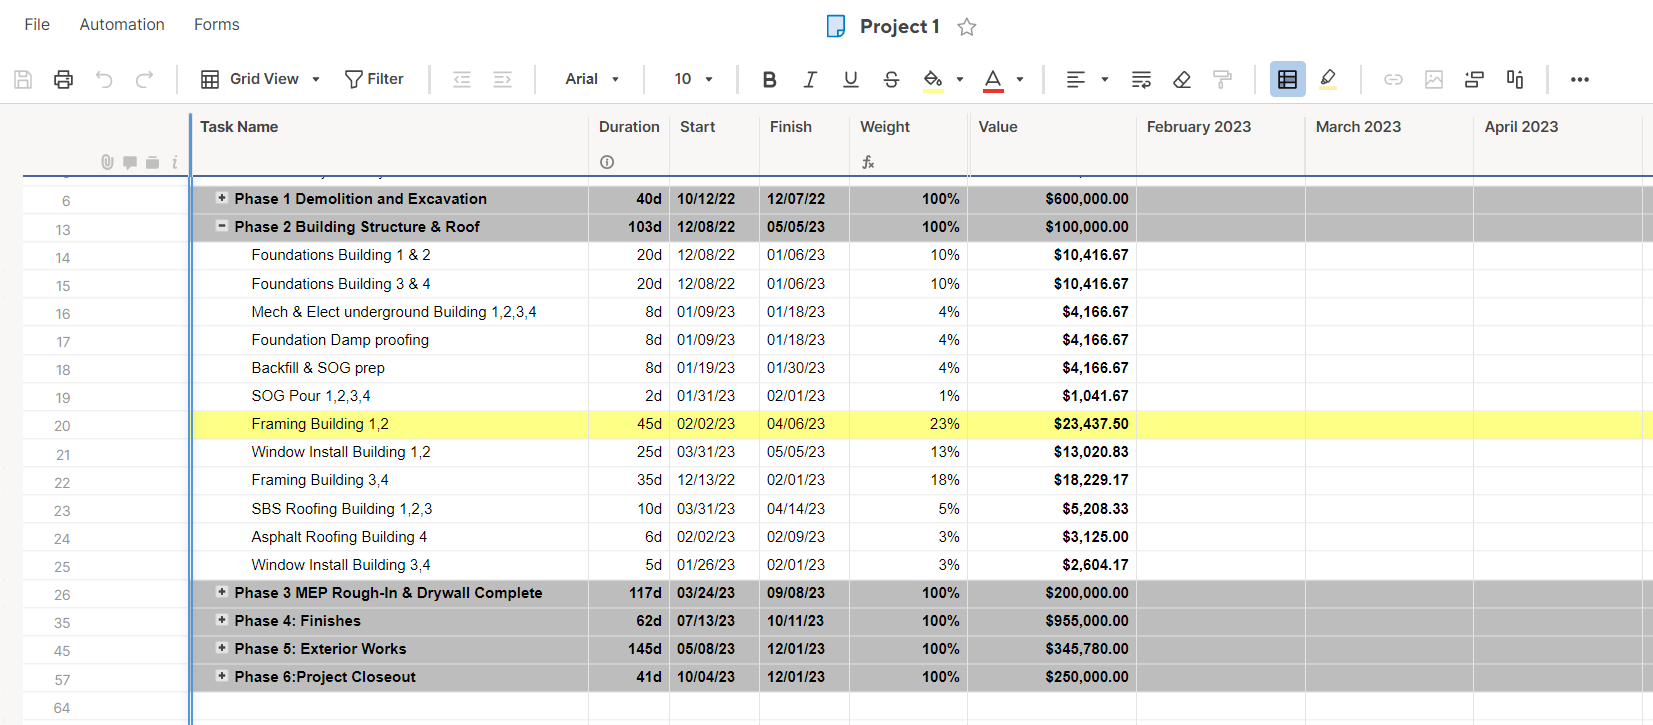Open the Grid View dropdown

(x=261, y=79)
